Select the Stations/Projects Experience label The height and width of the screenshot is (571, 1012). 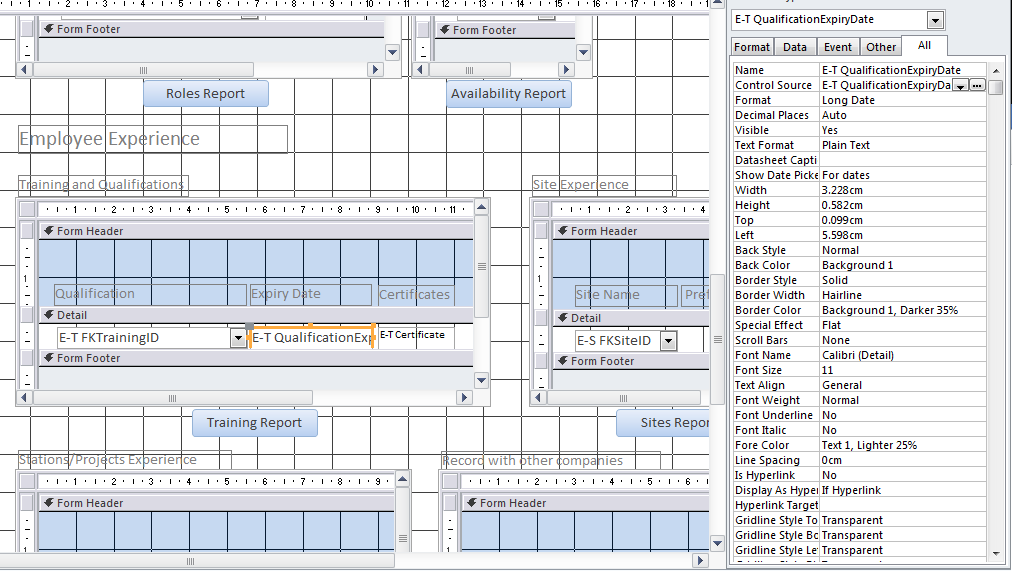[x=125, y=460]
